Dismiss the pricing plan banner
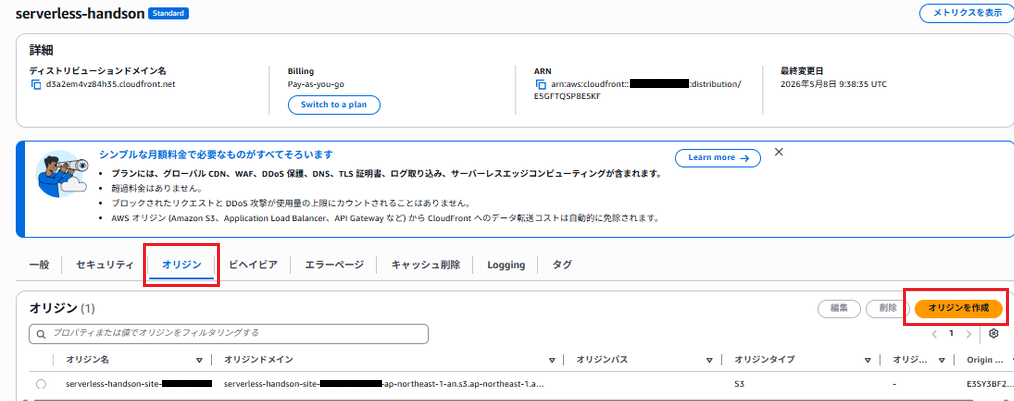The width and height of the screenshot is (1014, 401). pos(779,152)
